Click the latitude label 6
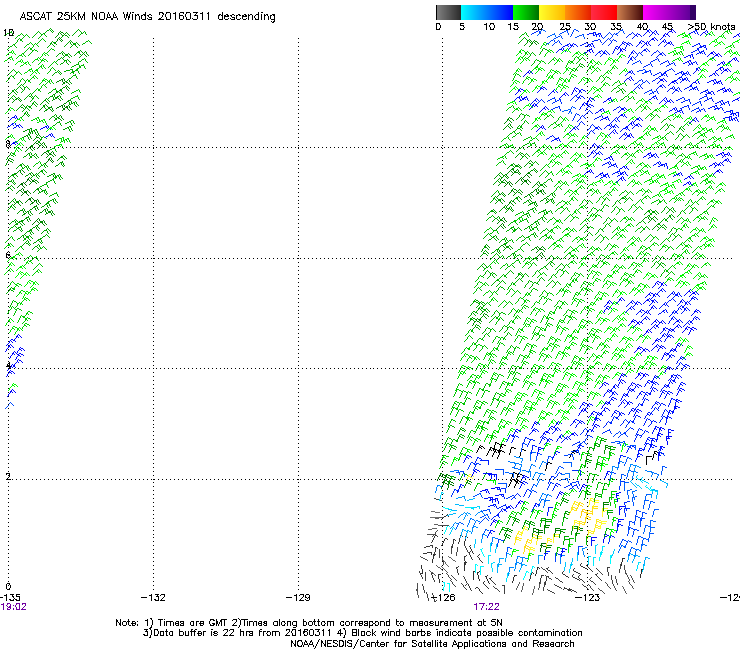Image resolution: width=740 pixels, height=650 pixels. point(8,255)
